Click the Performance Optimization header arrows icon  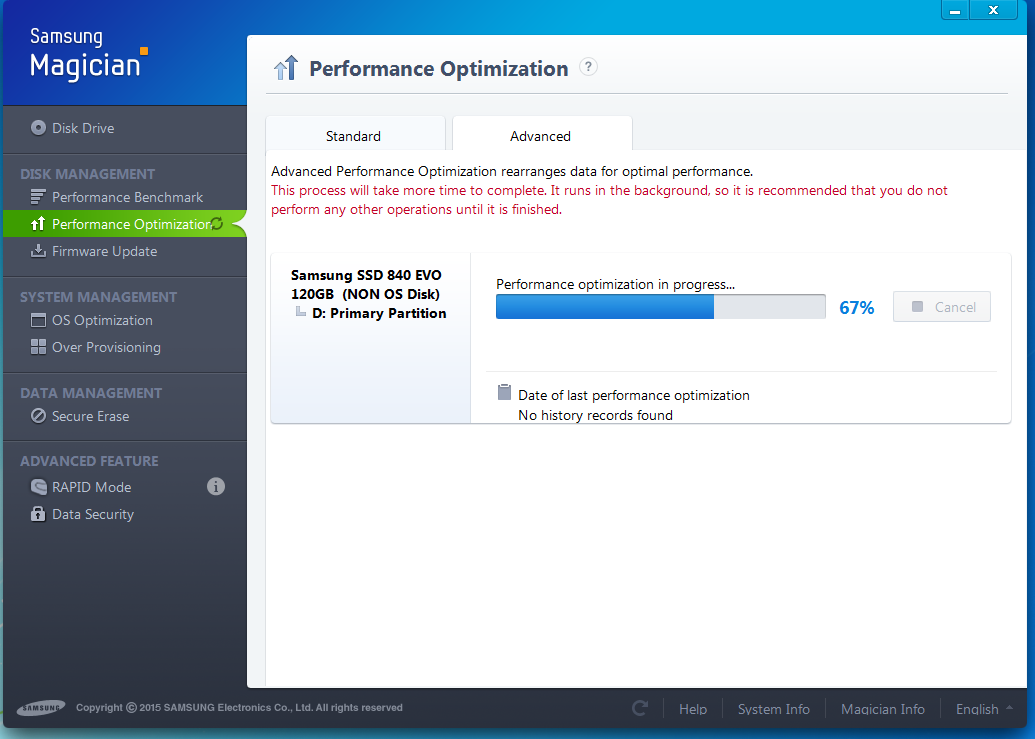click(x=286, y=67)
